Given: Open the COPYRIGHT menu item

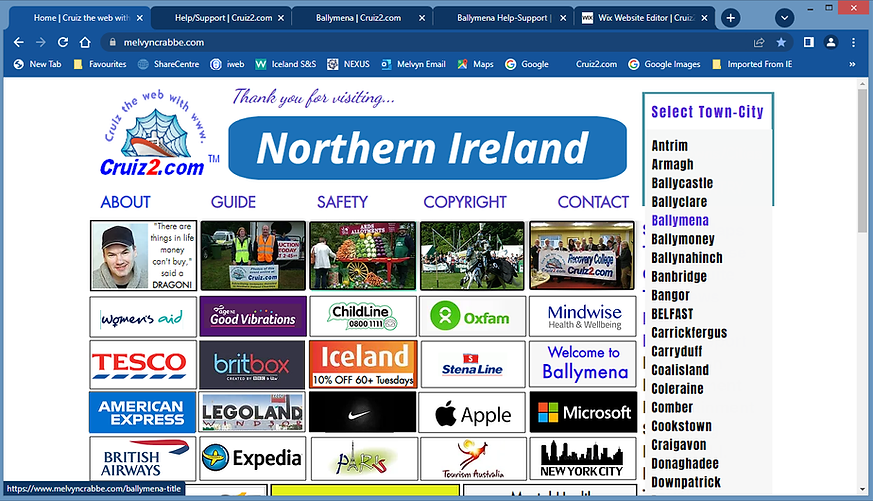Looking at the screenshot, I should tap(465, 202).
